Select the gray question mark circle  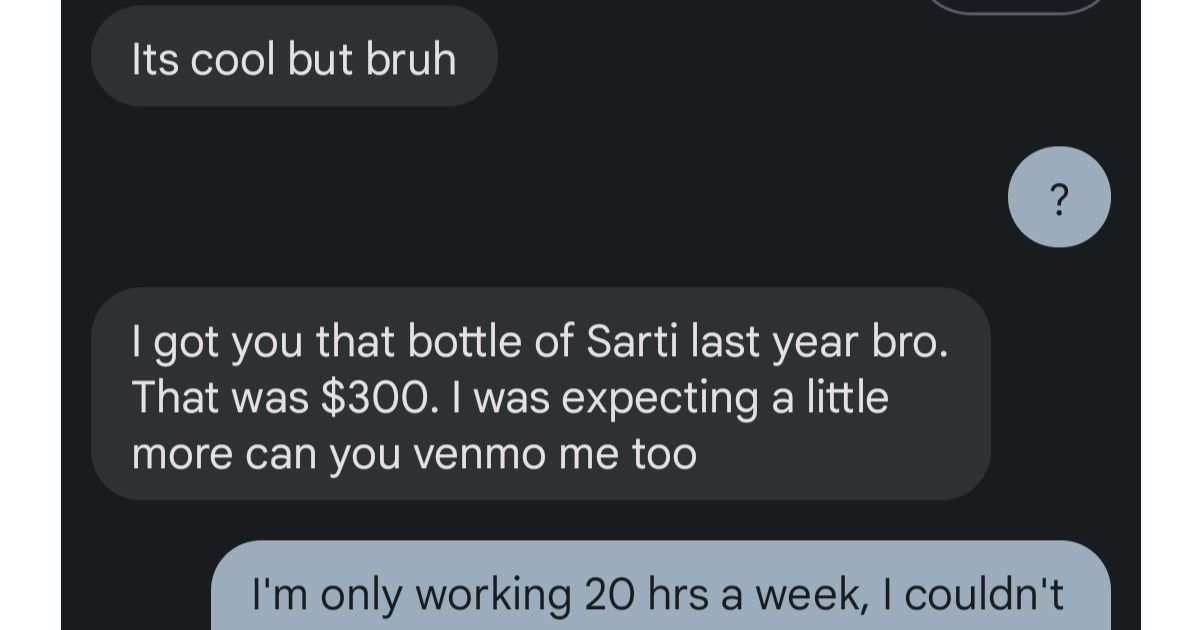coord(1059,197)
